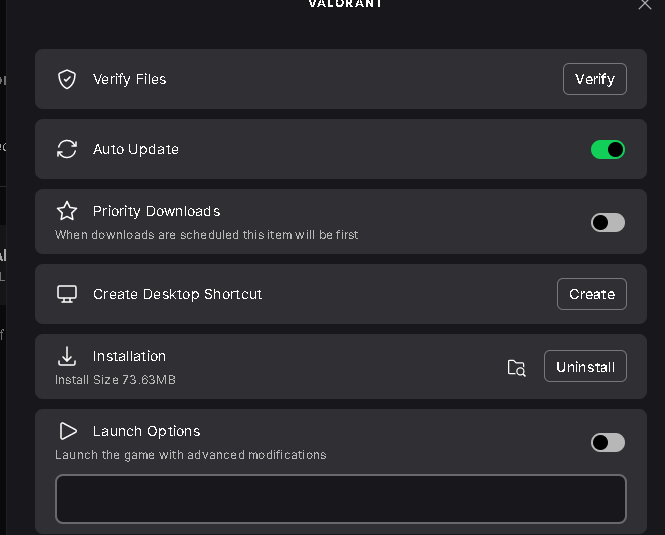This screenshot has width=665, height=535.
Task: Click the Verify button
Action: [x=595, y=79]
